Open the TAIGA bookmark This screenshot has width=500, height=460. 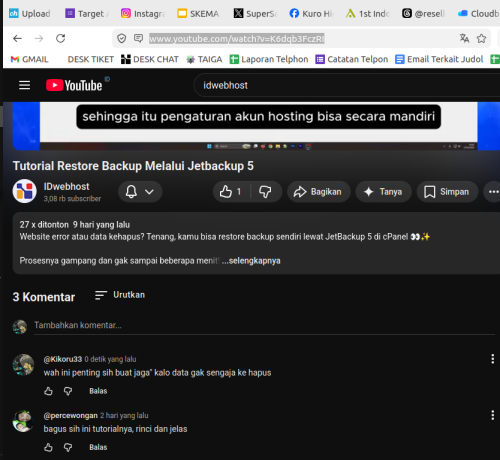[204, 59]
